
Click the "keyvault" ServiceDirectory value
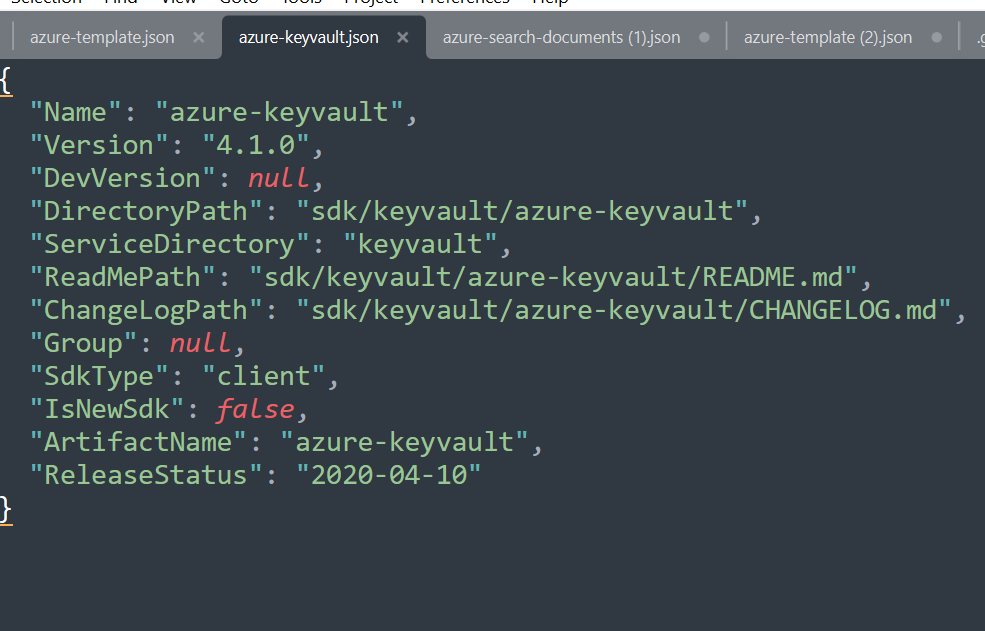420,244
